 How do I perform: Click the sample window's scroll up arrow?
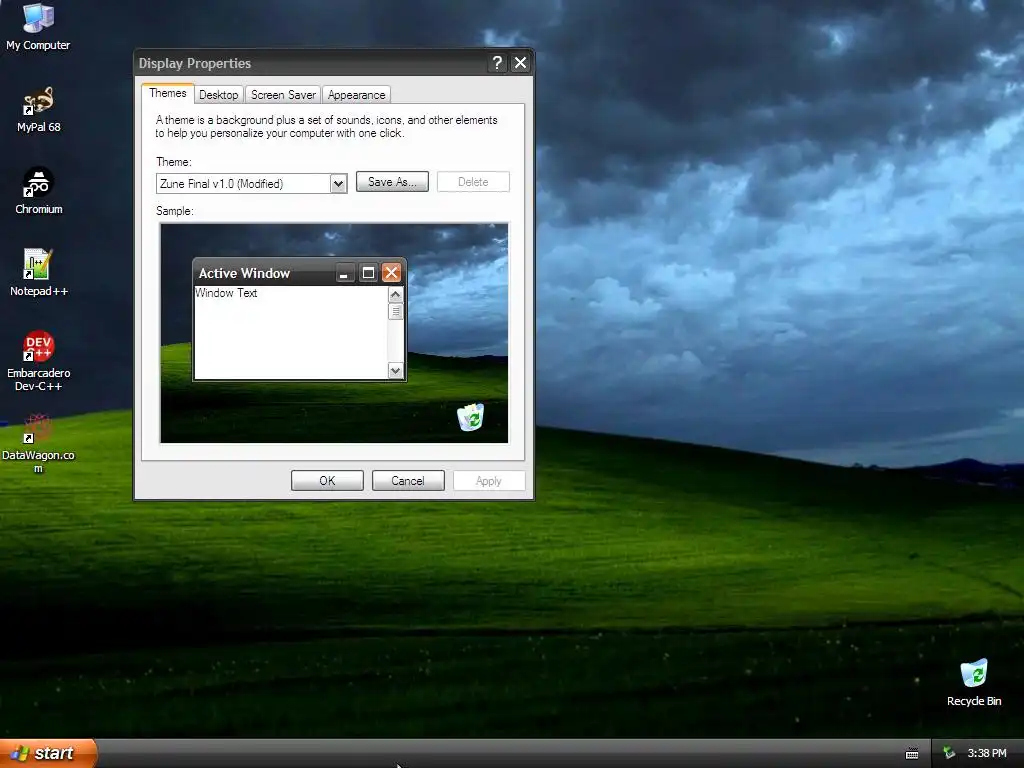coord(395,295)
